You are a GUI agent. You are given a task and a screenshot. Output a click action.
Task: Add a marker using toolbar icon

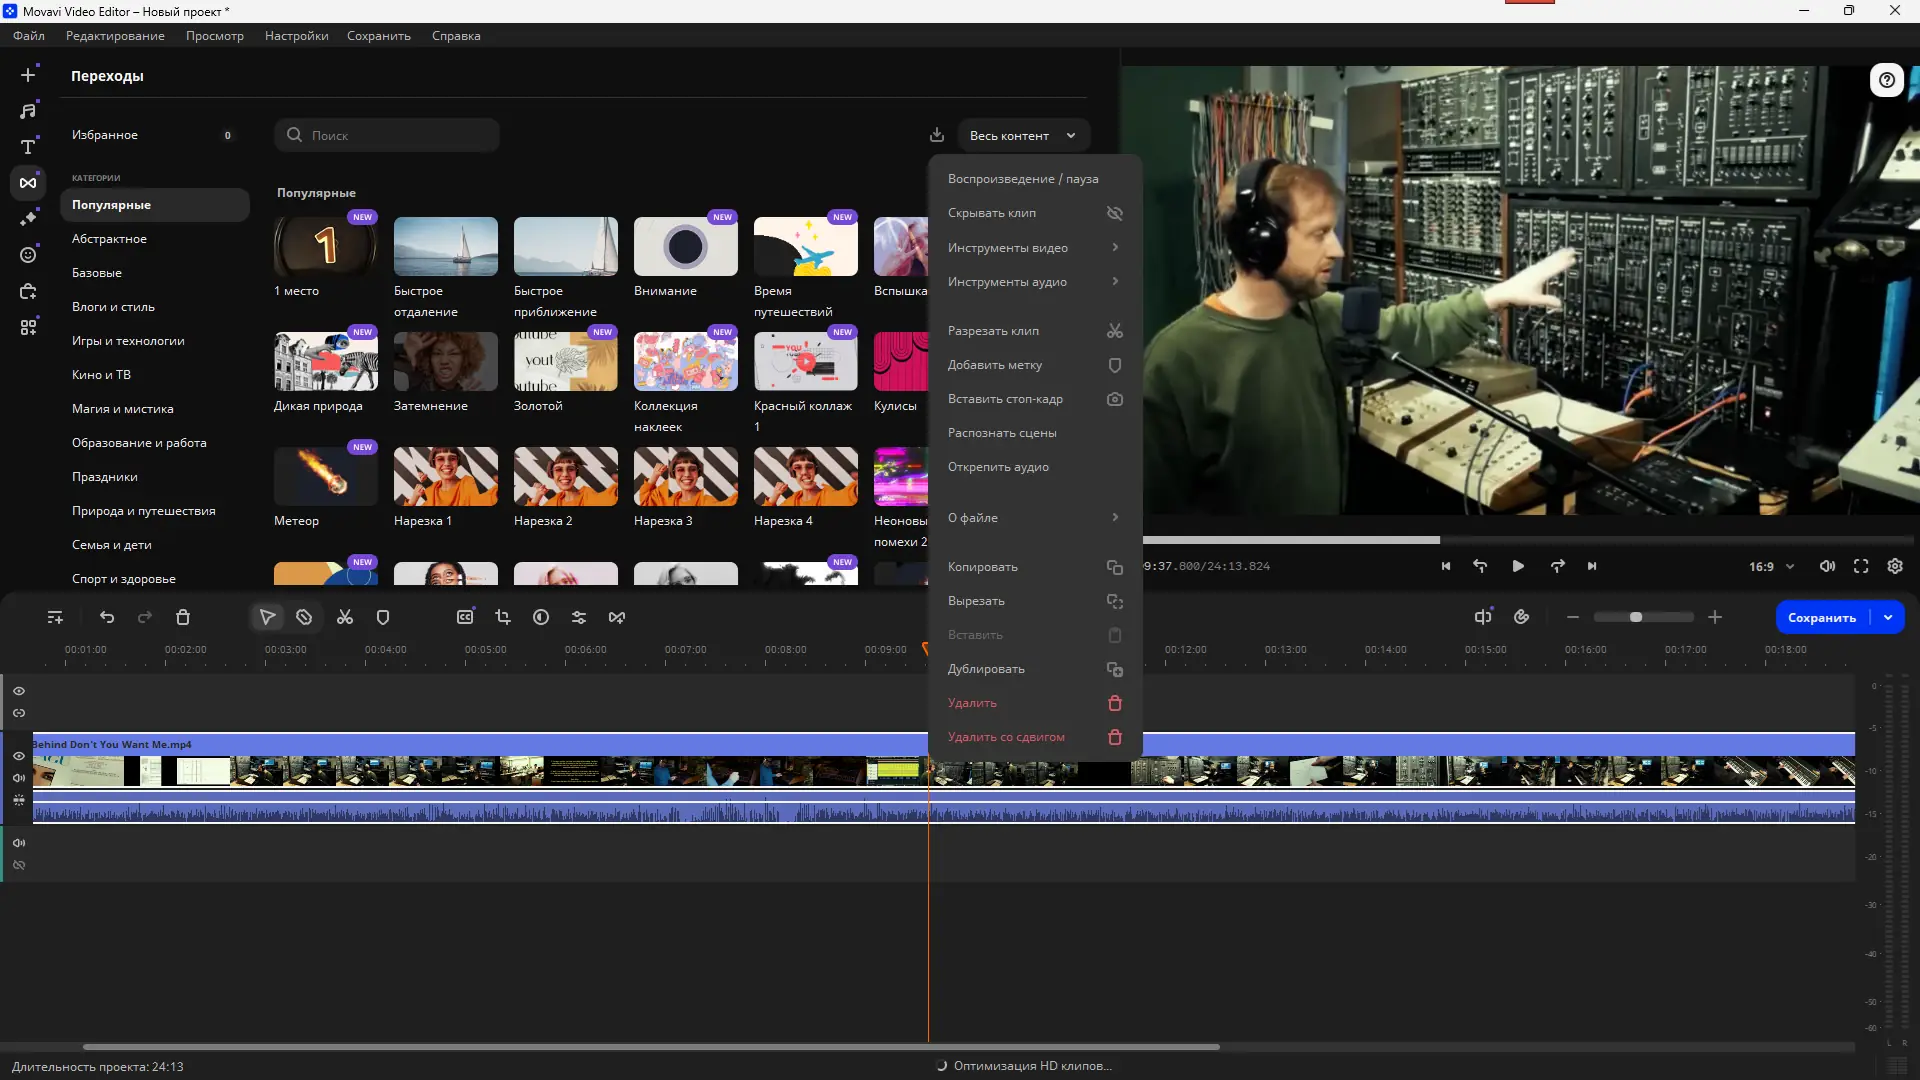tap(383, 618)
